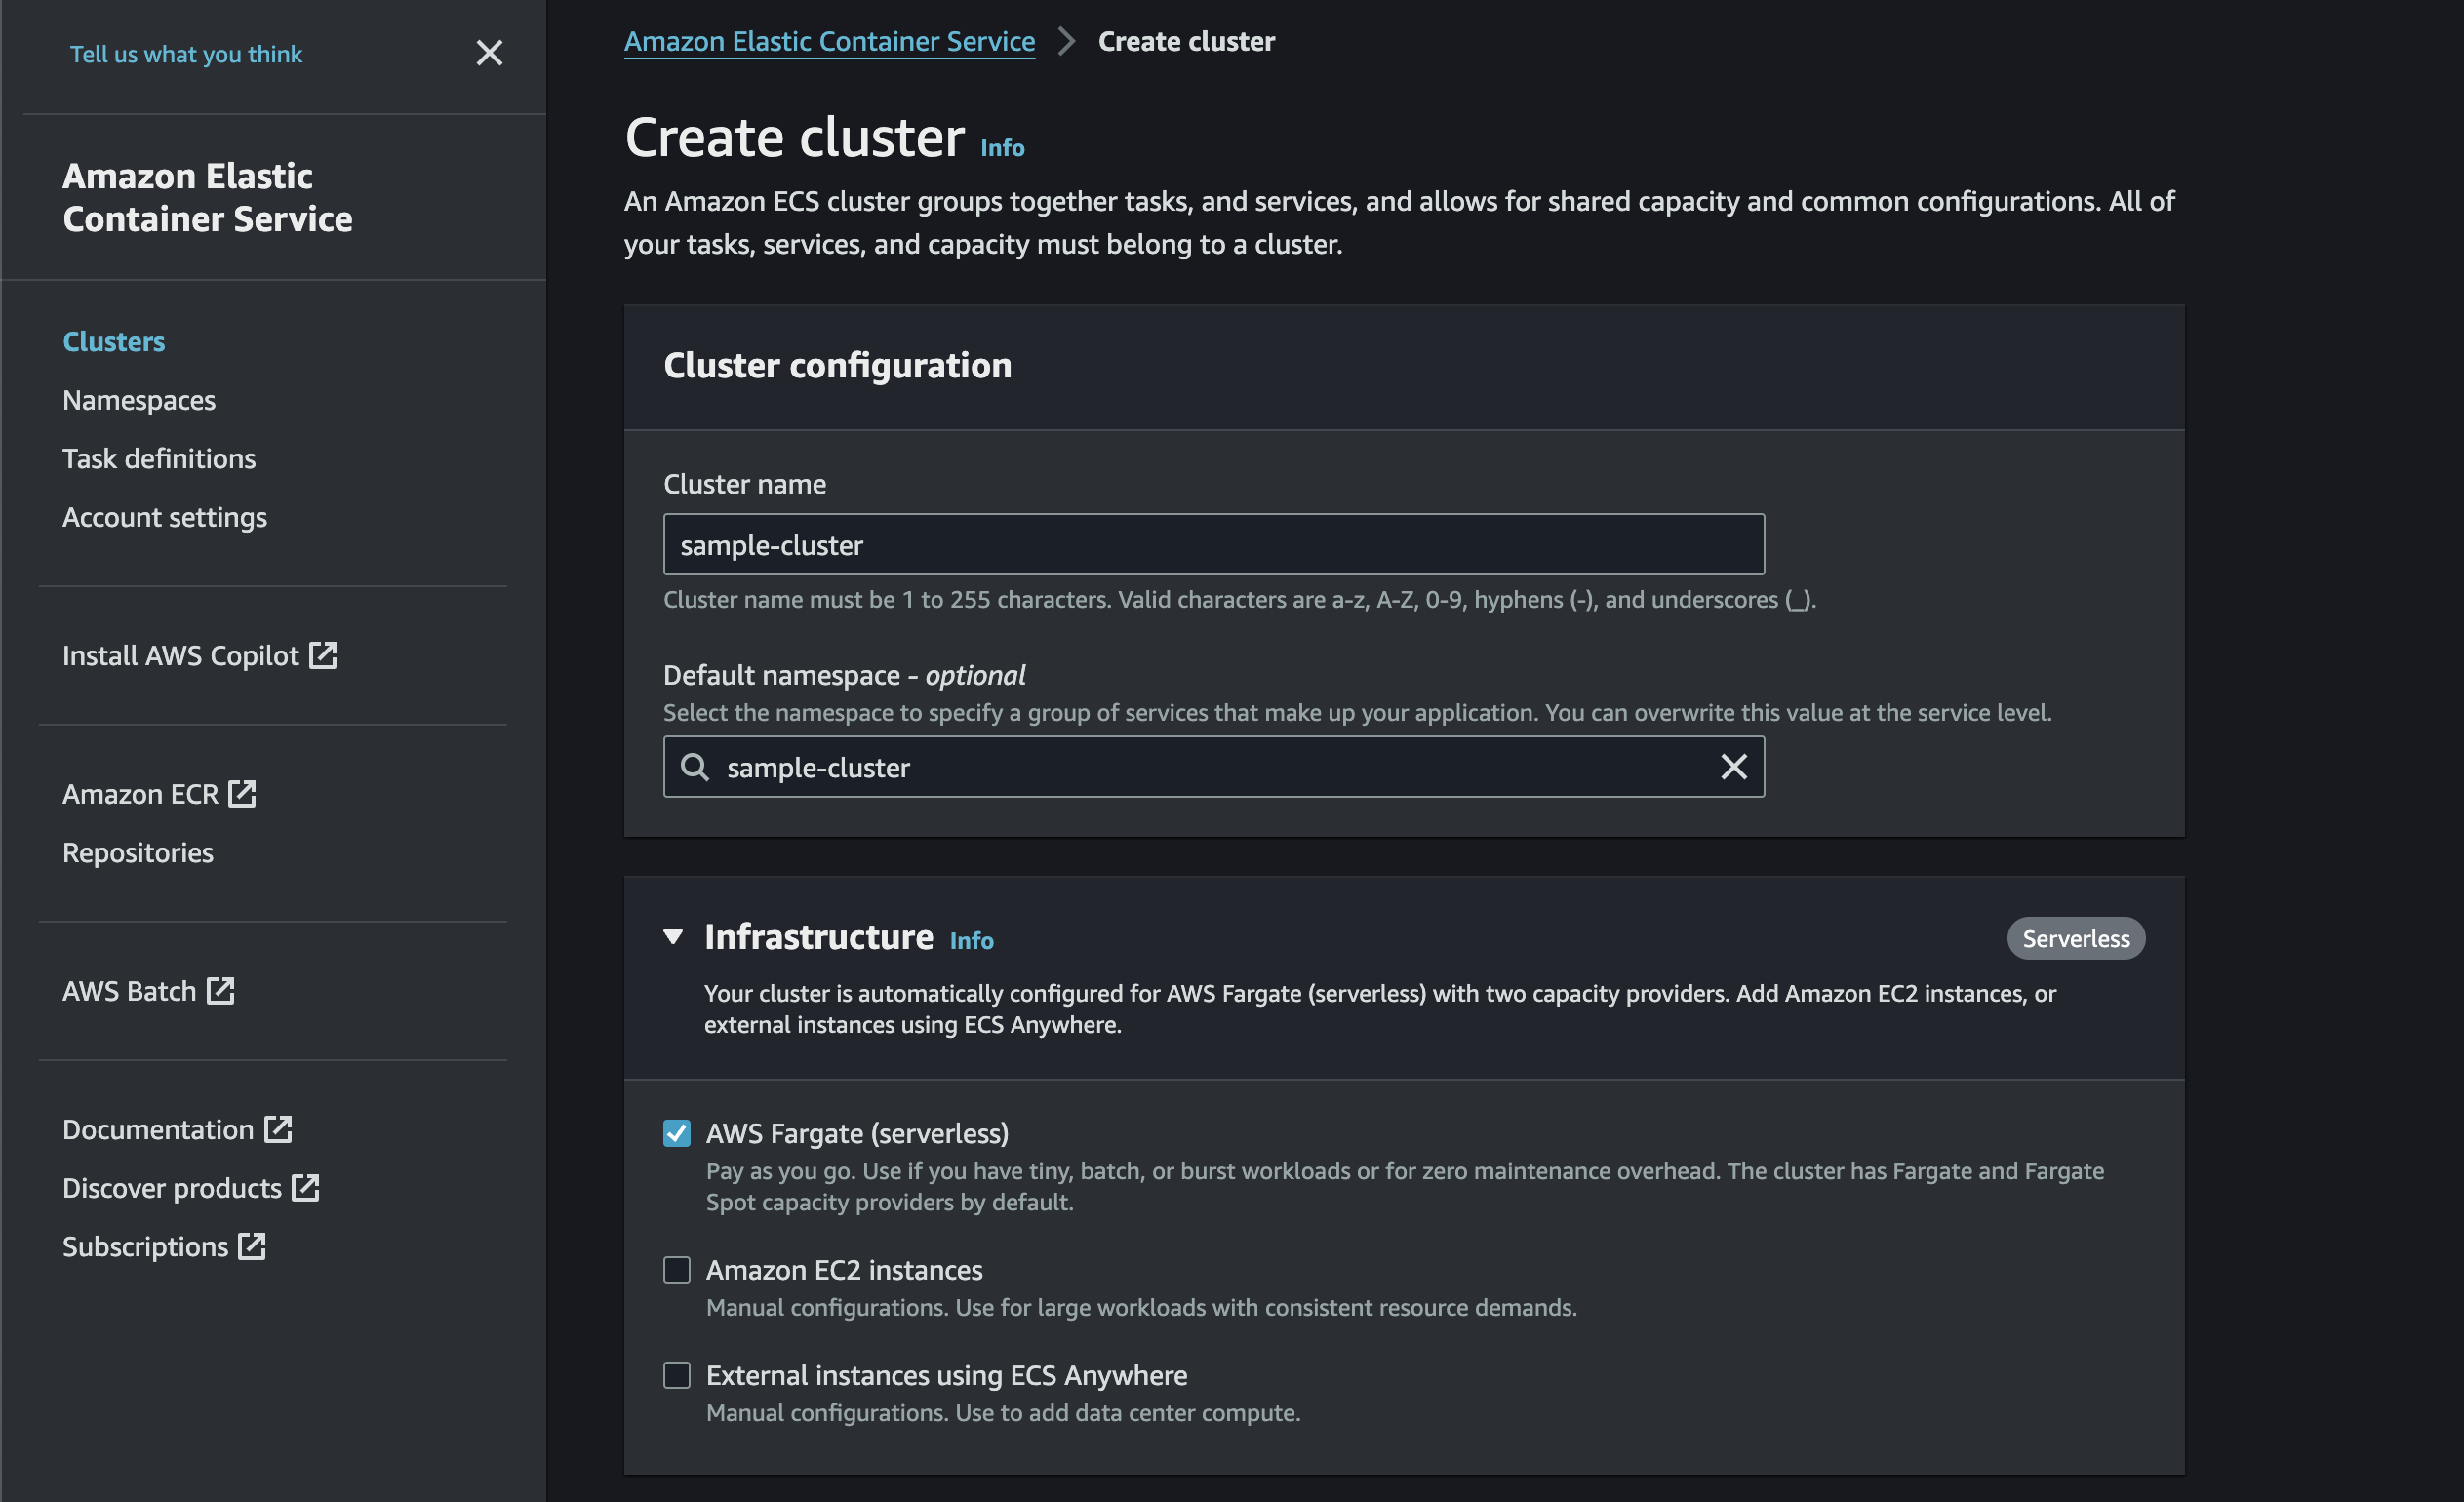Click the Cluster configuration heading

[x=837, y=365]
